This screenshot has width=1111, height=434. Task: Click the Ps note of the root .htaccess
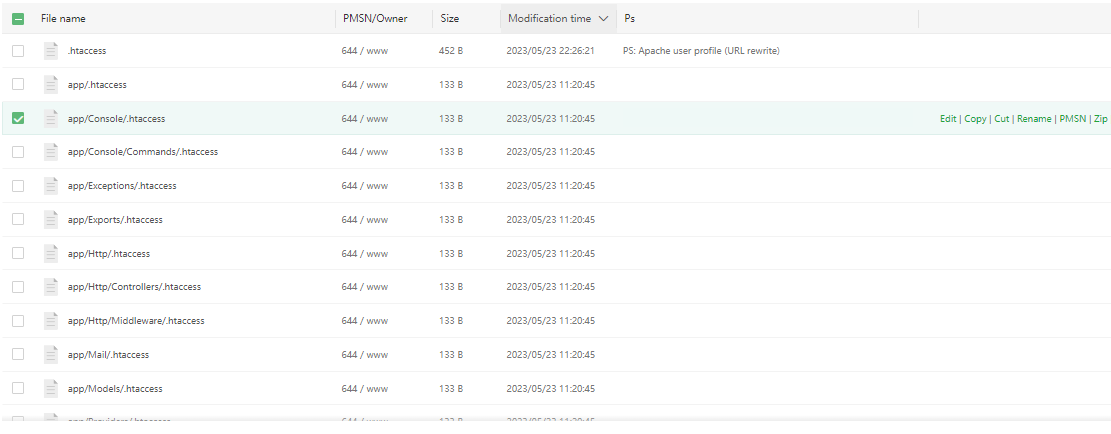(x=700, y=51)
